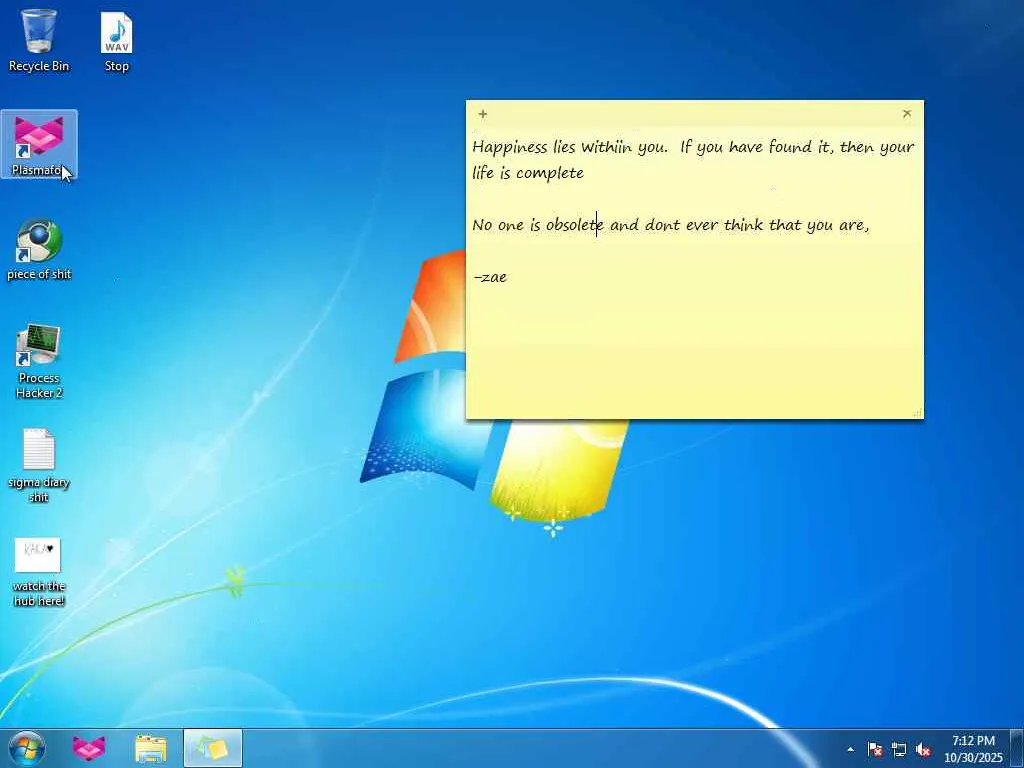This screenshot has width=1024, height=768.
Task: Add a new sticky note with plus
Action: tap(483, 114)
